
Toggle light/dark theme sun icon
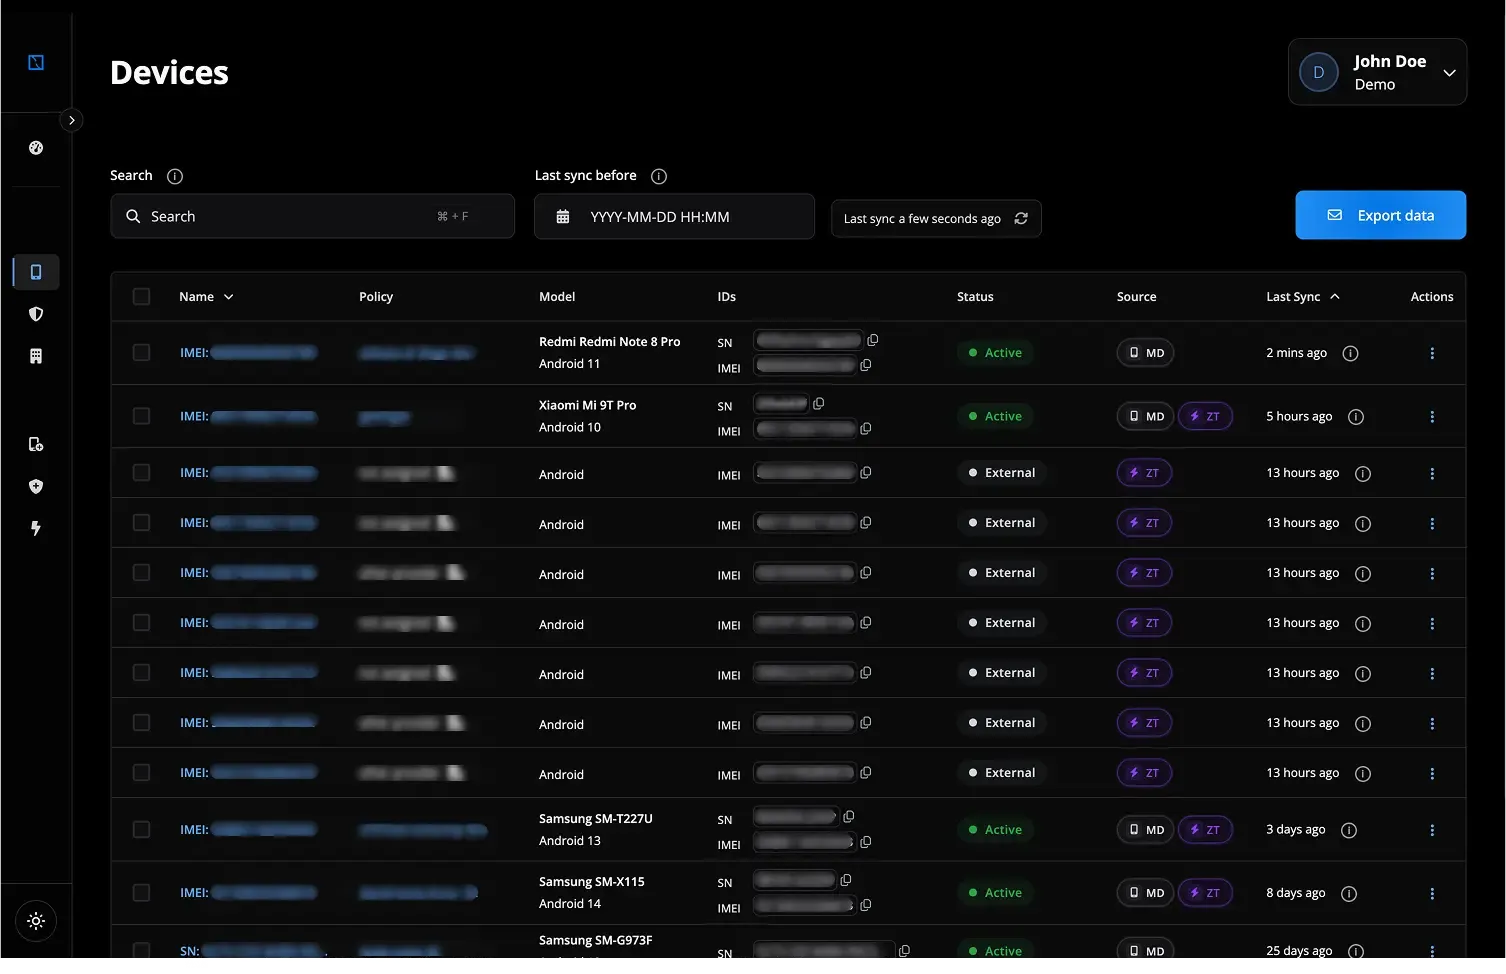click(x=36, y=921)
